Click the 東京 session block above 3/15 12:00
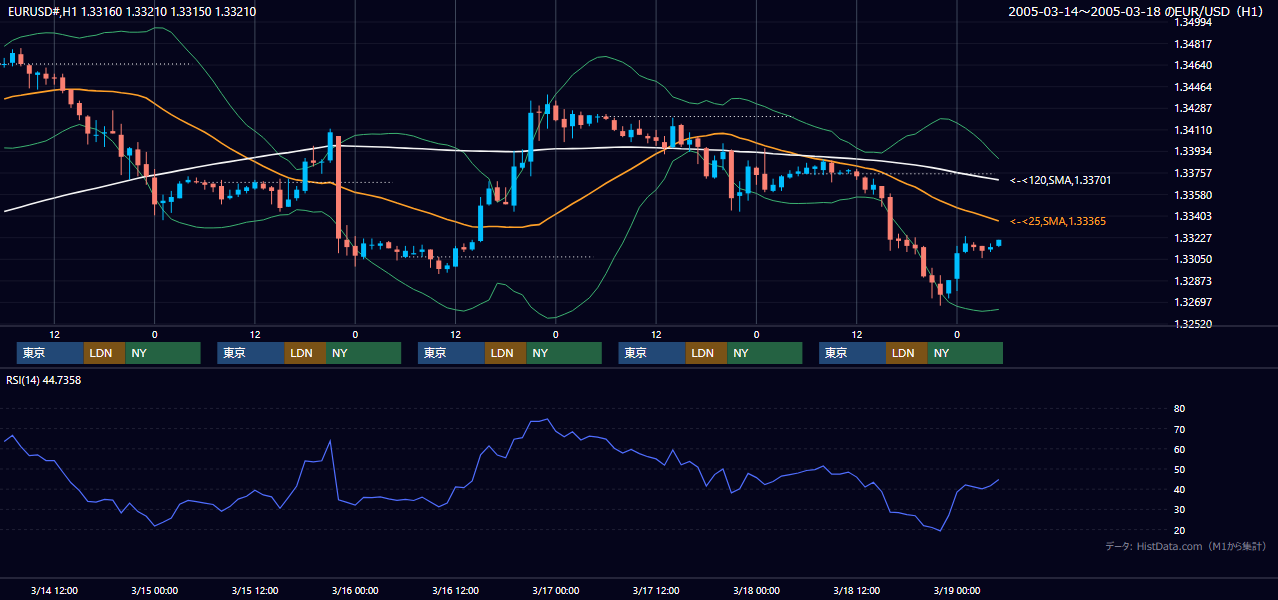This screenshot has width=1278, height=600. (x=251, y=353)
